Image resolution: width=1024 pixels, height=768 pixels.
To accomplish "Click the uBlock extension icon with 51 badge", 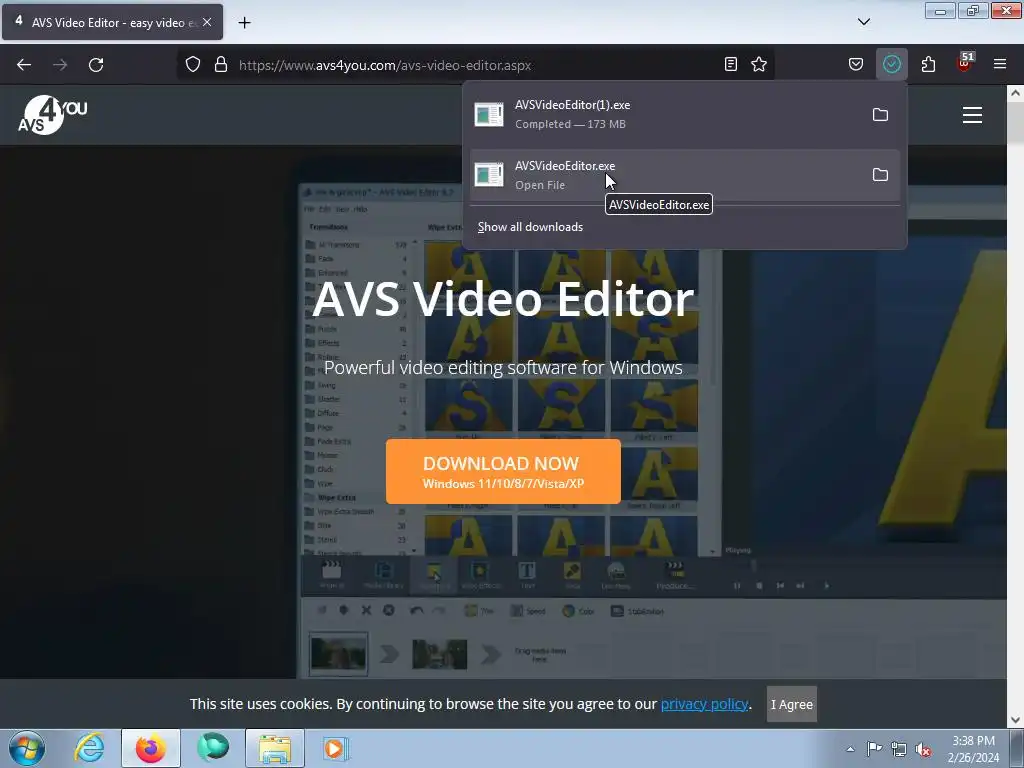I will [964, 63].
